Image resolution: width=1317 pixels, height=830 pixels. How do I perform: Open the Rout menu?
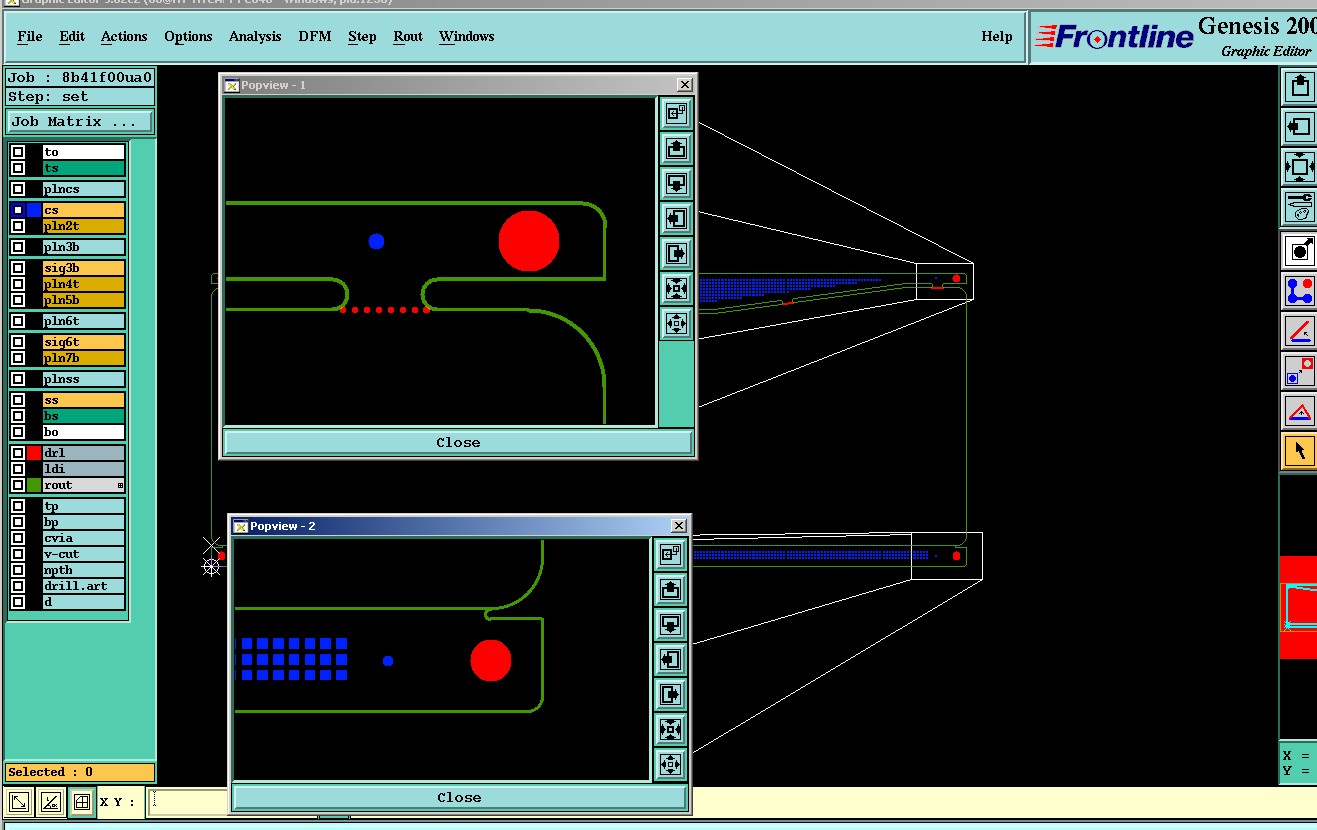[x=408, y=36]
